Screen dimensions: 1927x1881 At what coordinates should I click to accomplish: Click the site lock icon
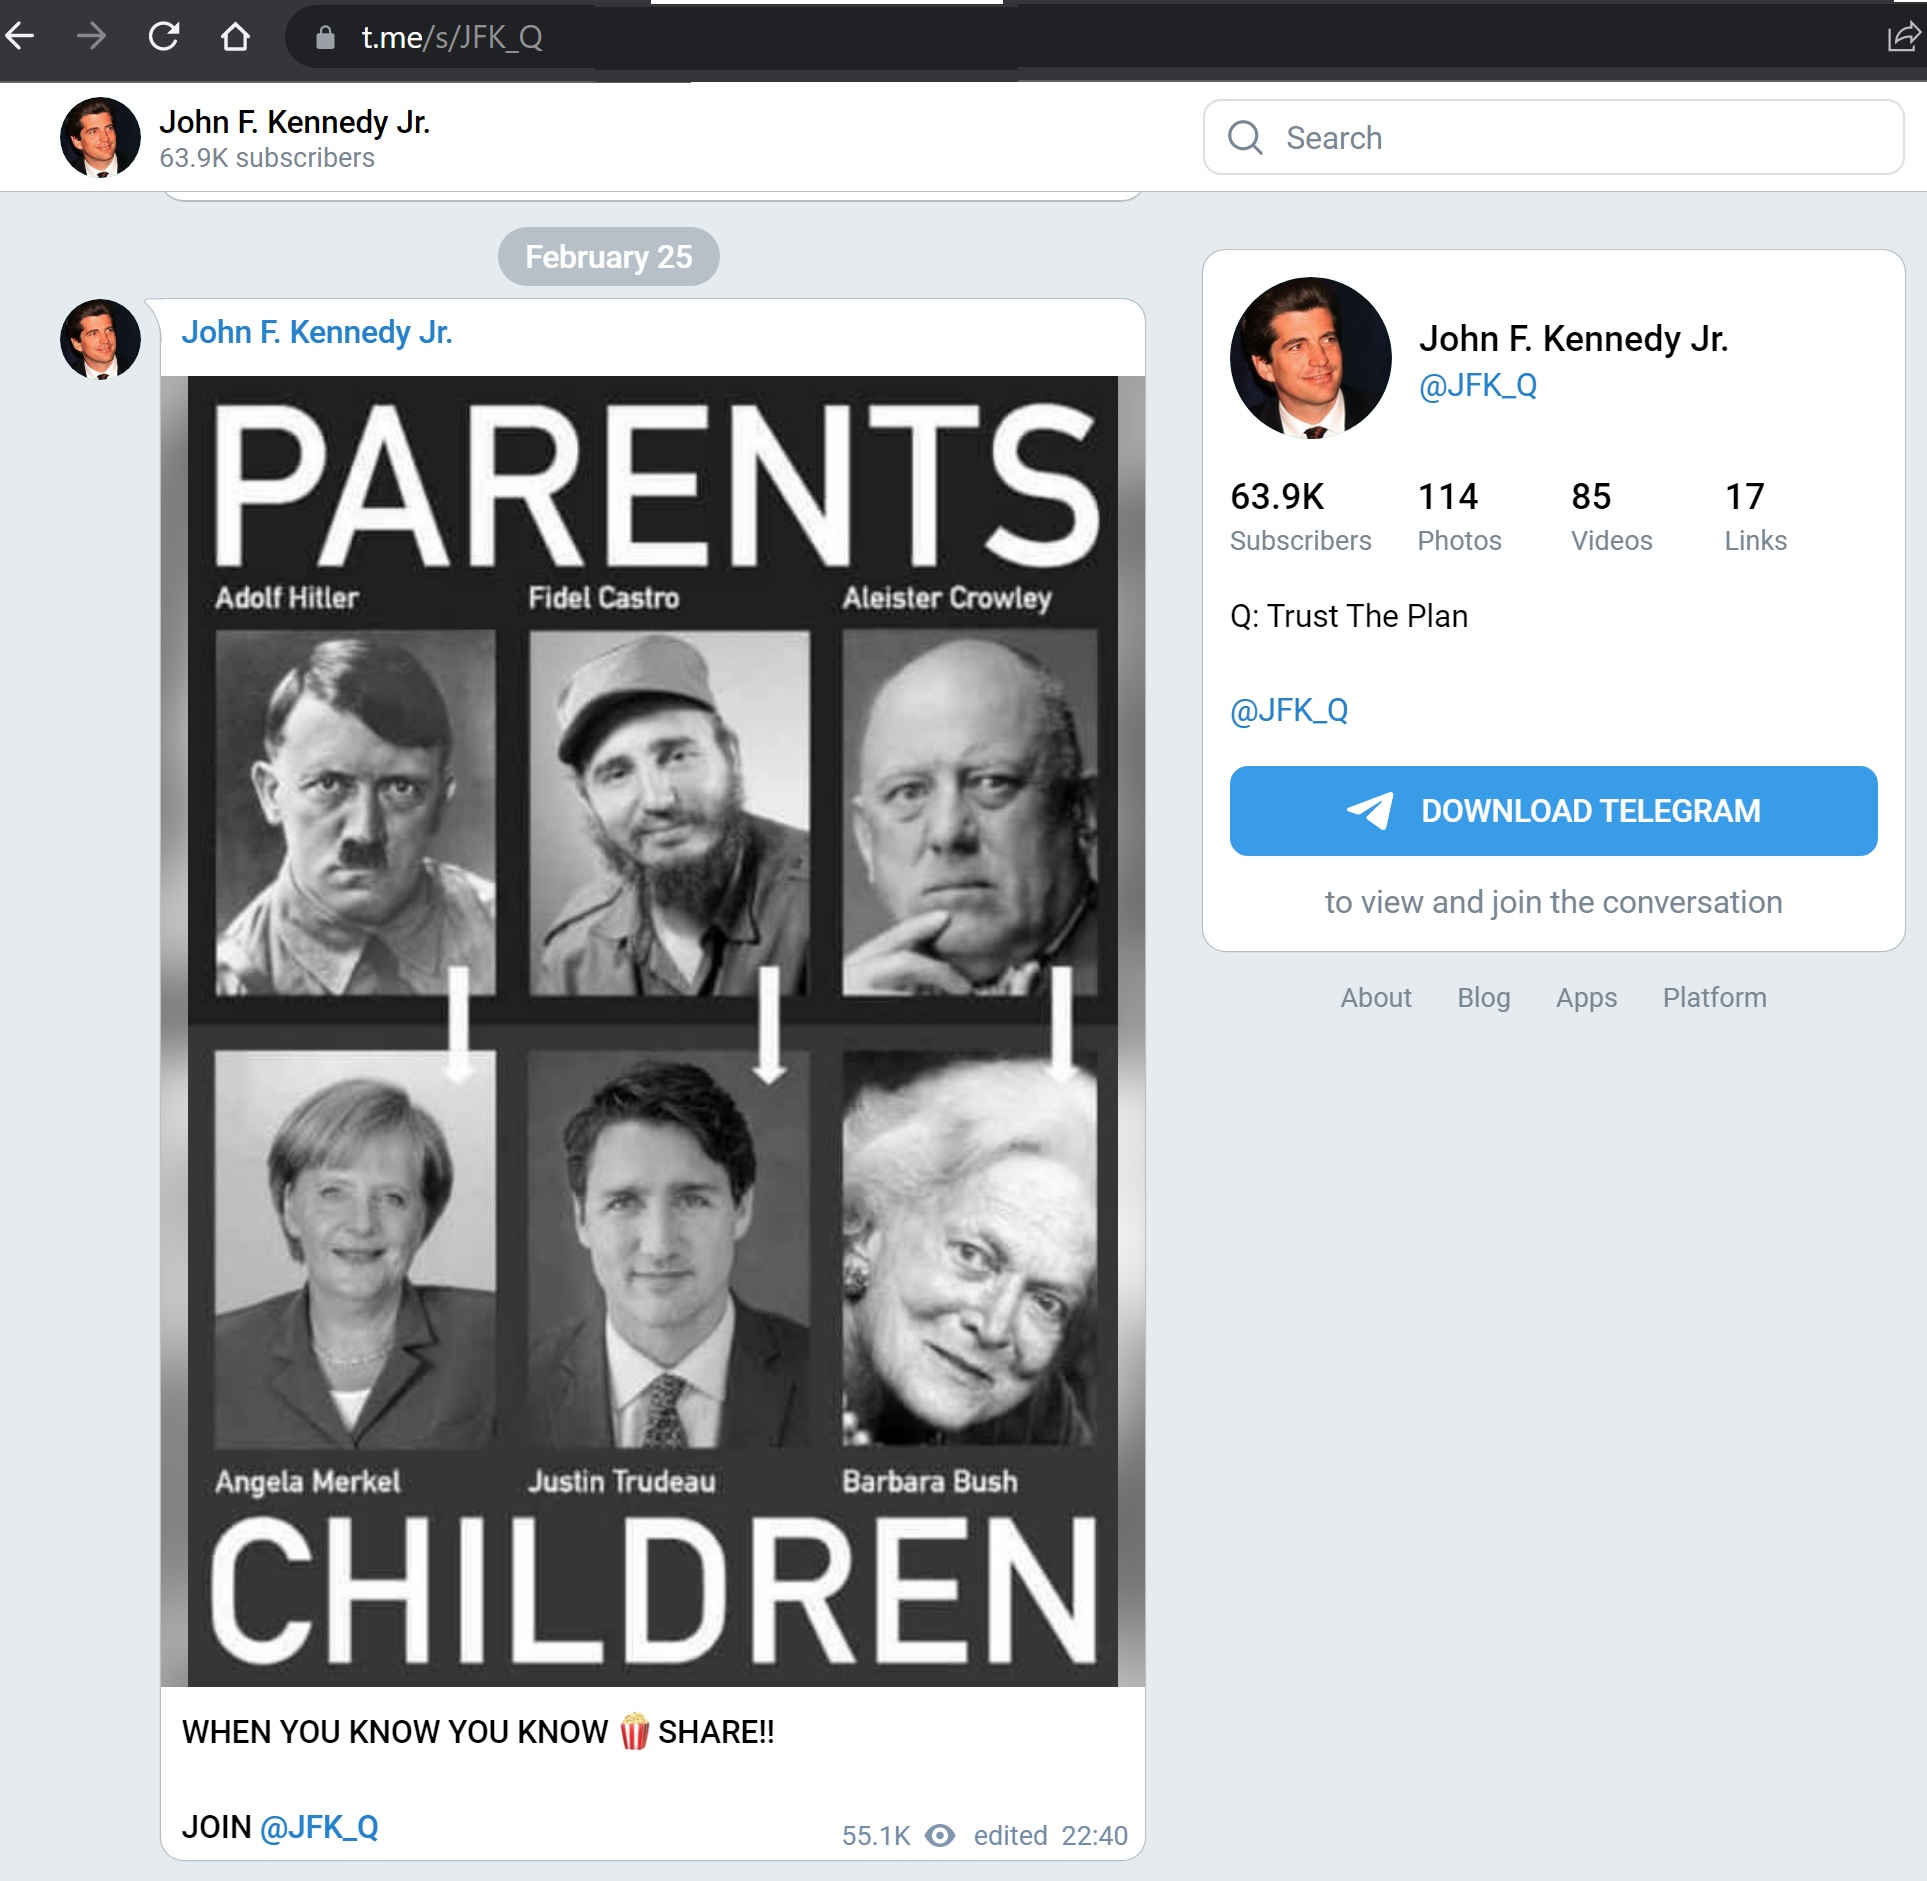[x=325, y=38]
